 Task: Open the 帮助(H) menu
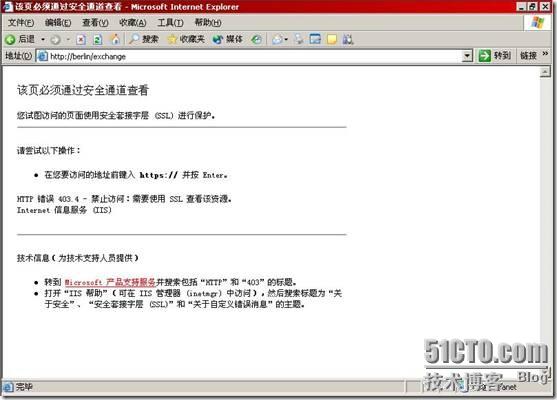(x=208, y=23)
